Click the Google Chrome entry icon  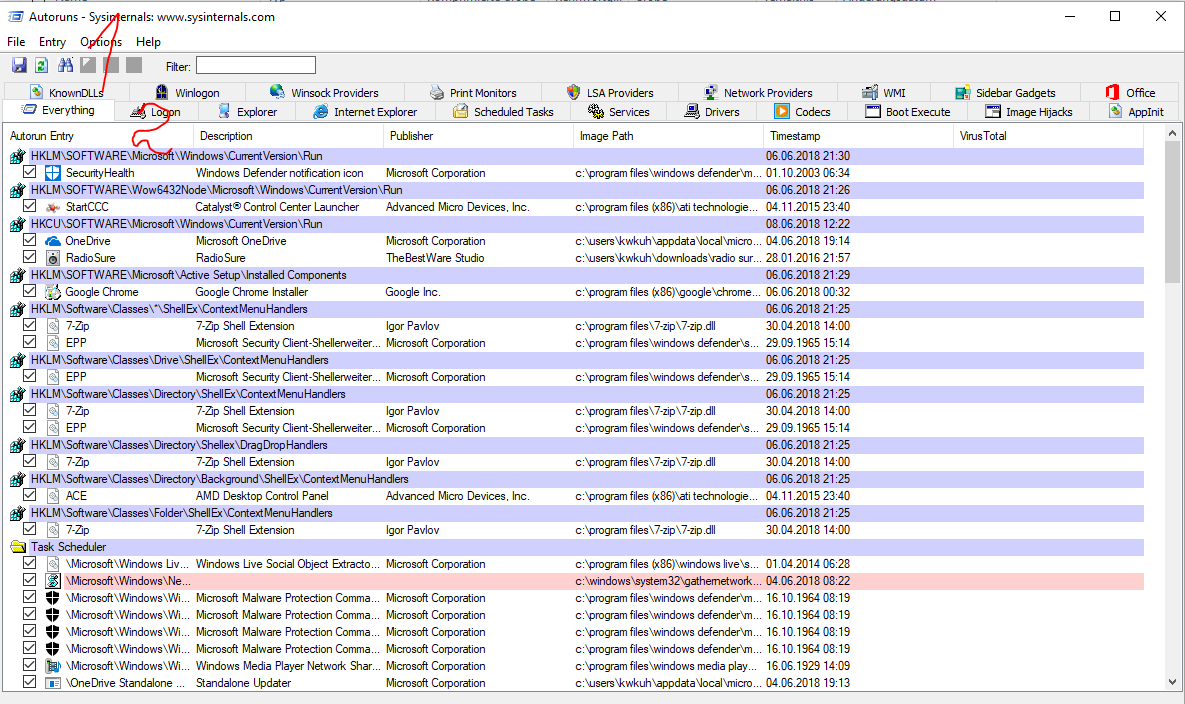(53, 292)
